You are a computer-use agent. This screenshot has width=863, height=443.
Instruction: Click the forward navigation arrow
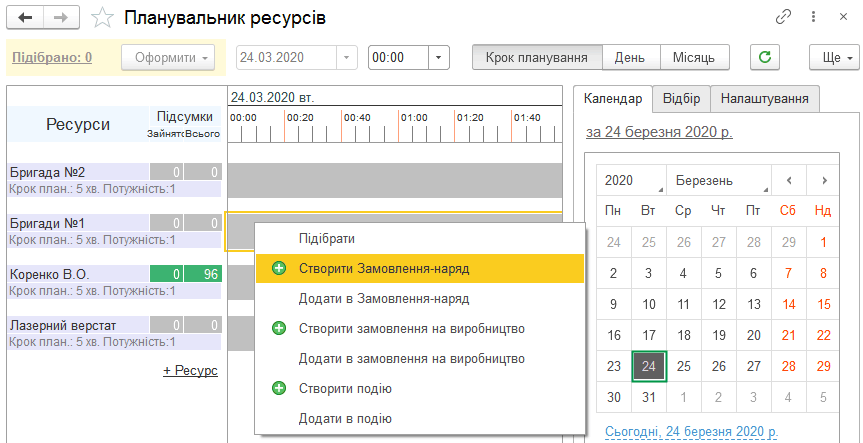click(61, 18)
